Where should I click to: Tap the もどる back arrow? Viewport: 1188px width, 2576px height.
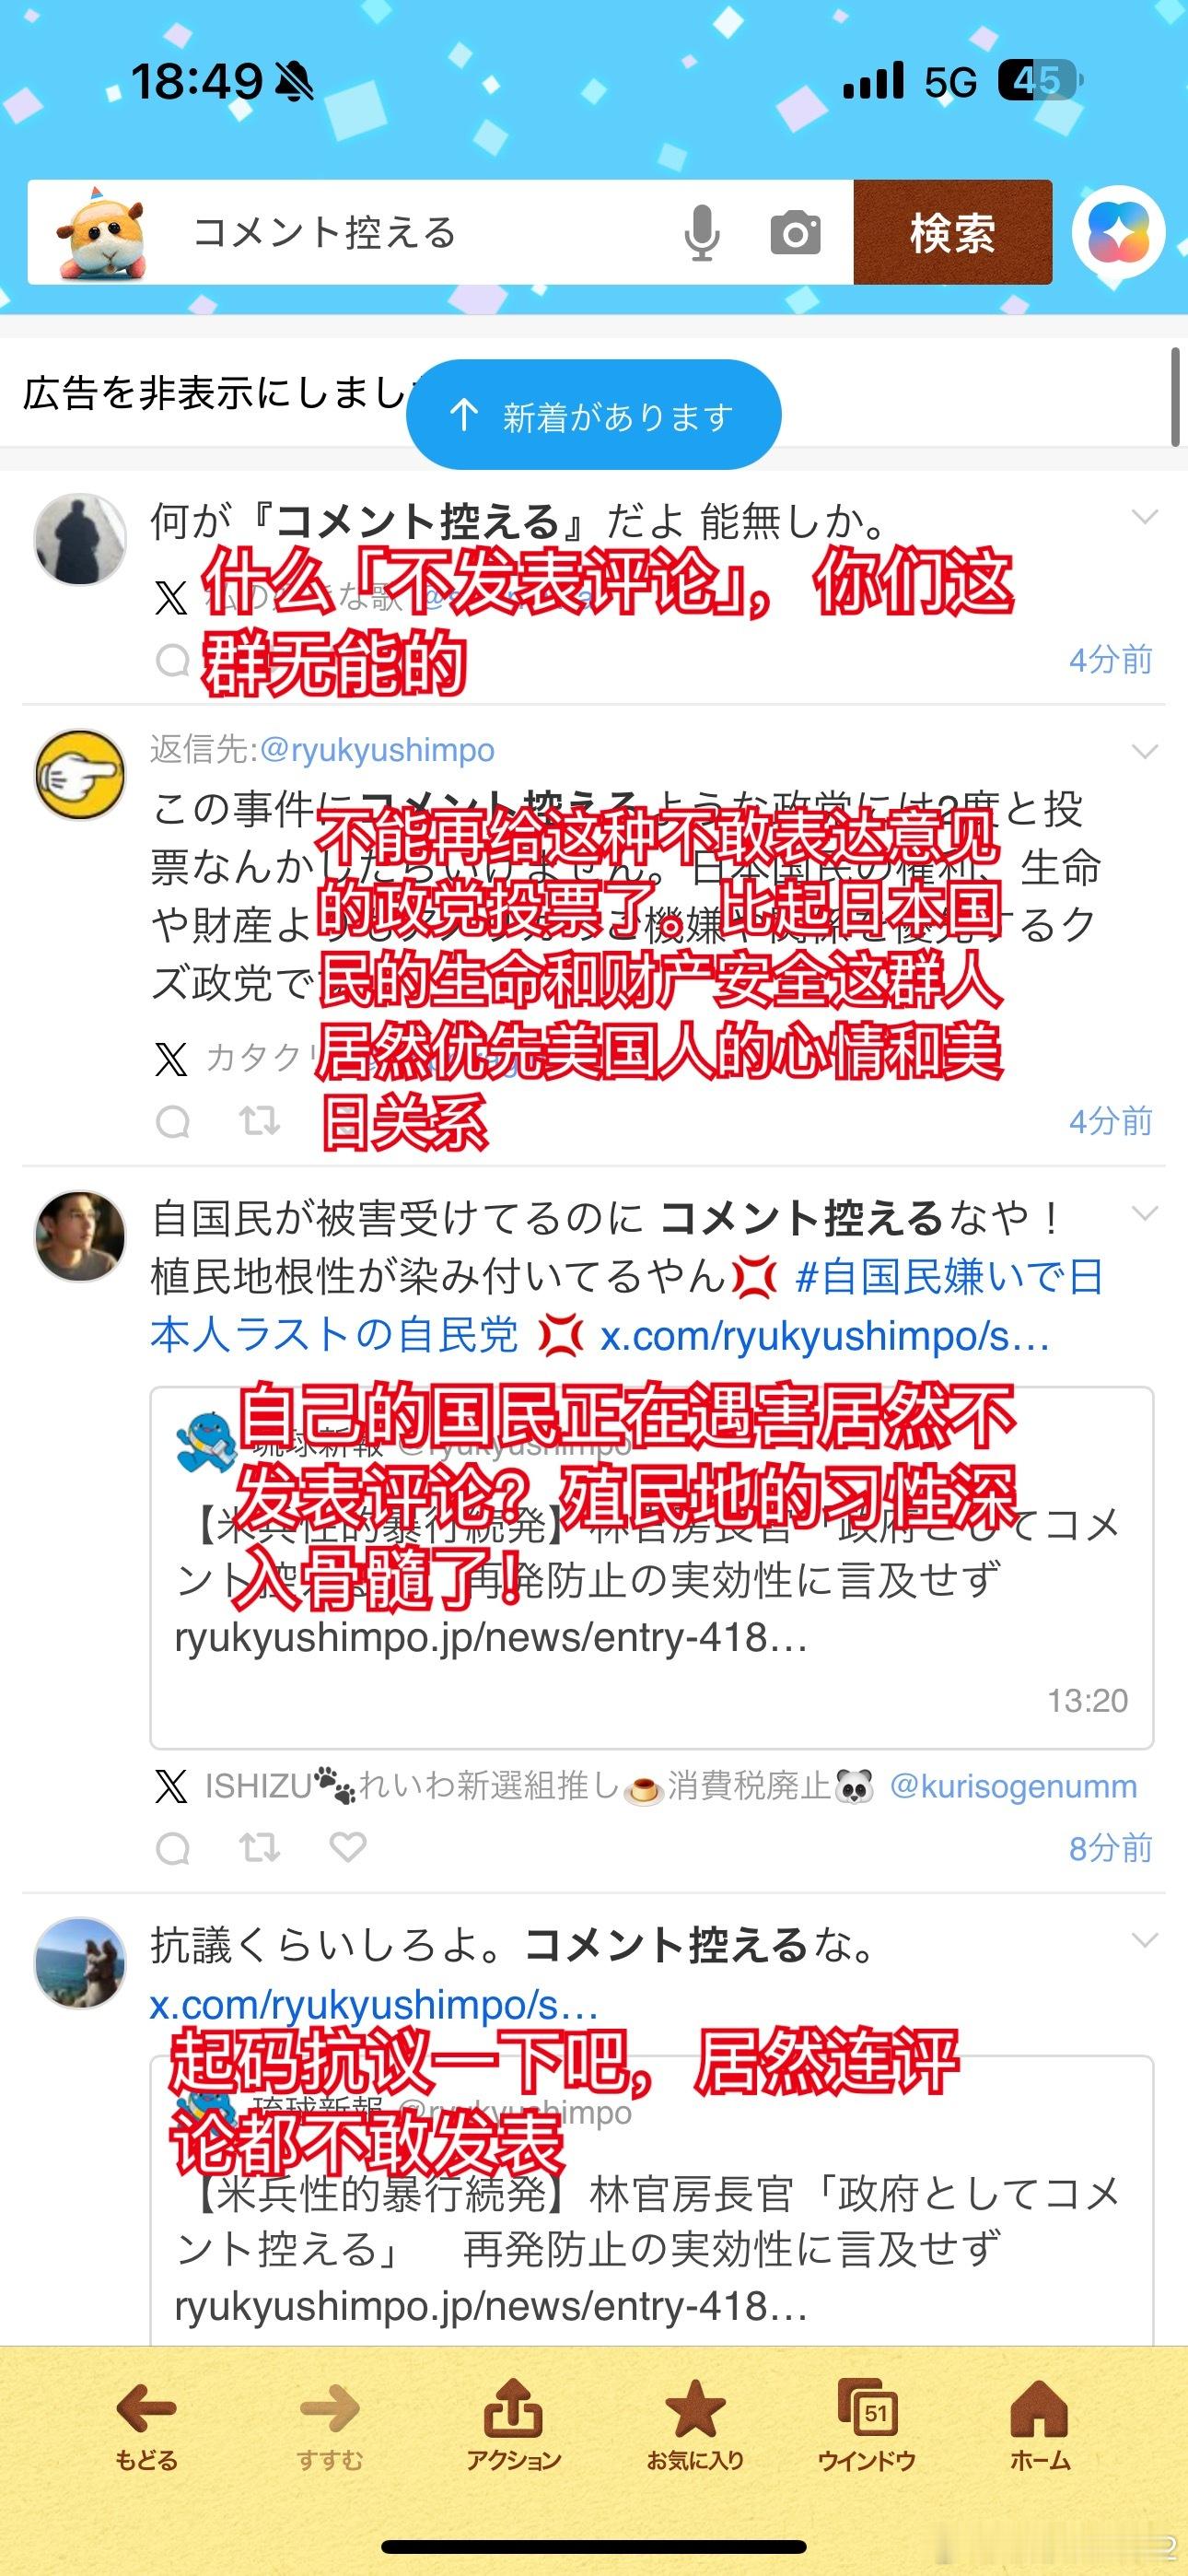146,2425
